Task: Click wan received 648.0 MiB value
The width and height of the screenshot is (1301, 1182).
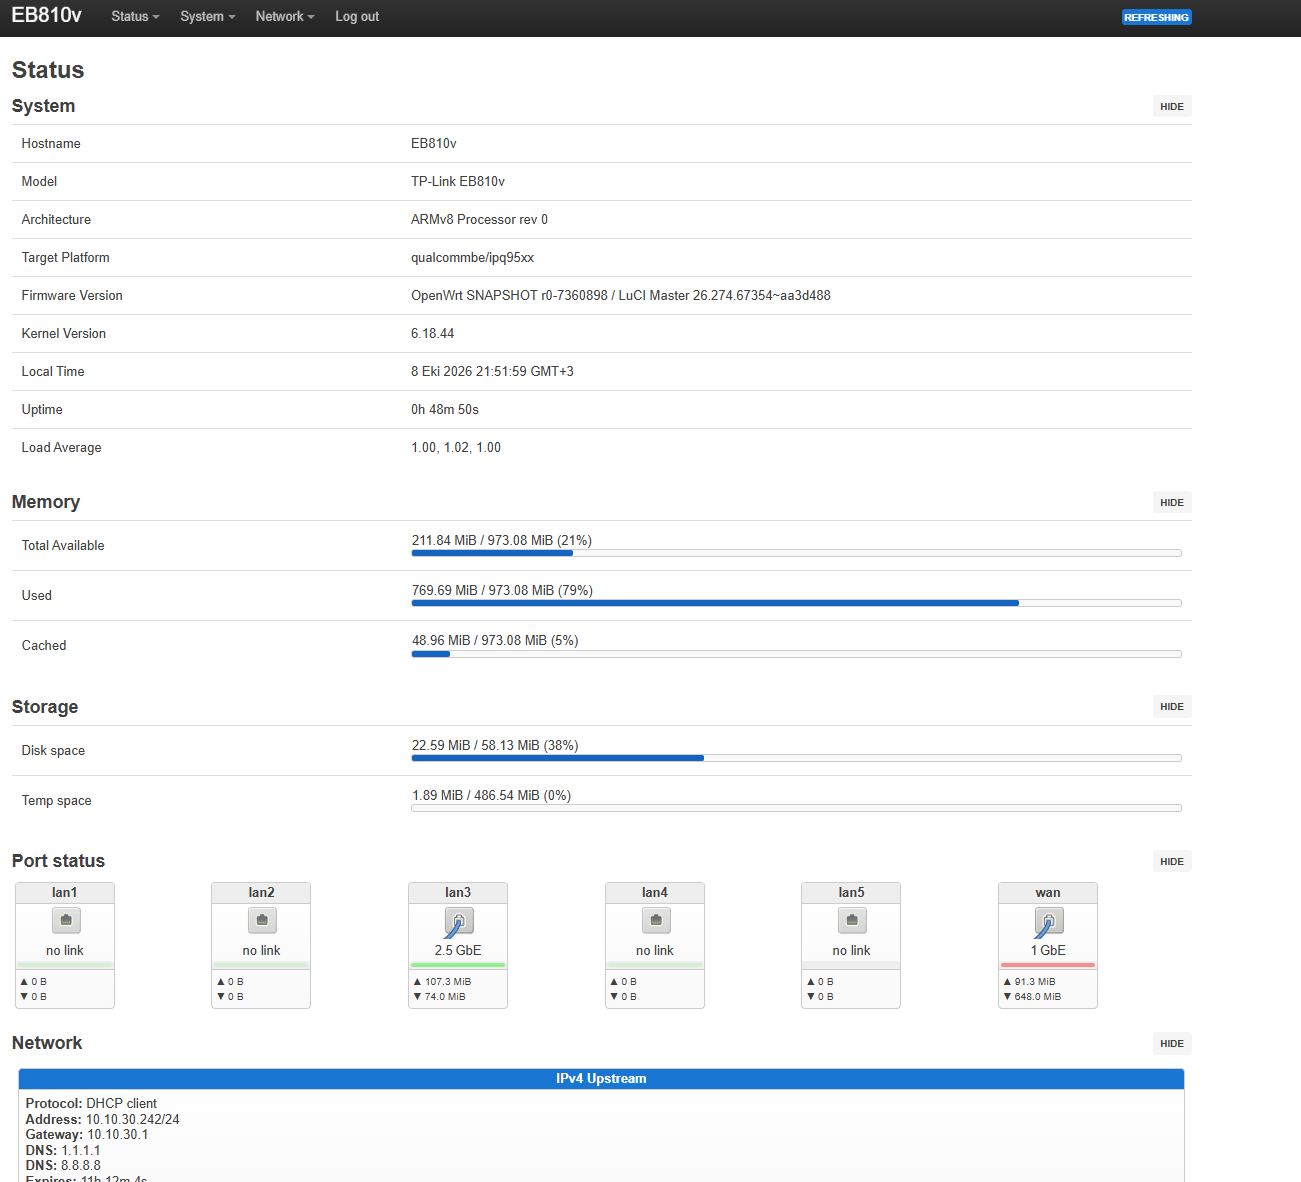Action: click(x=1038, y=997)
